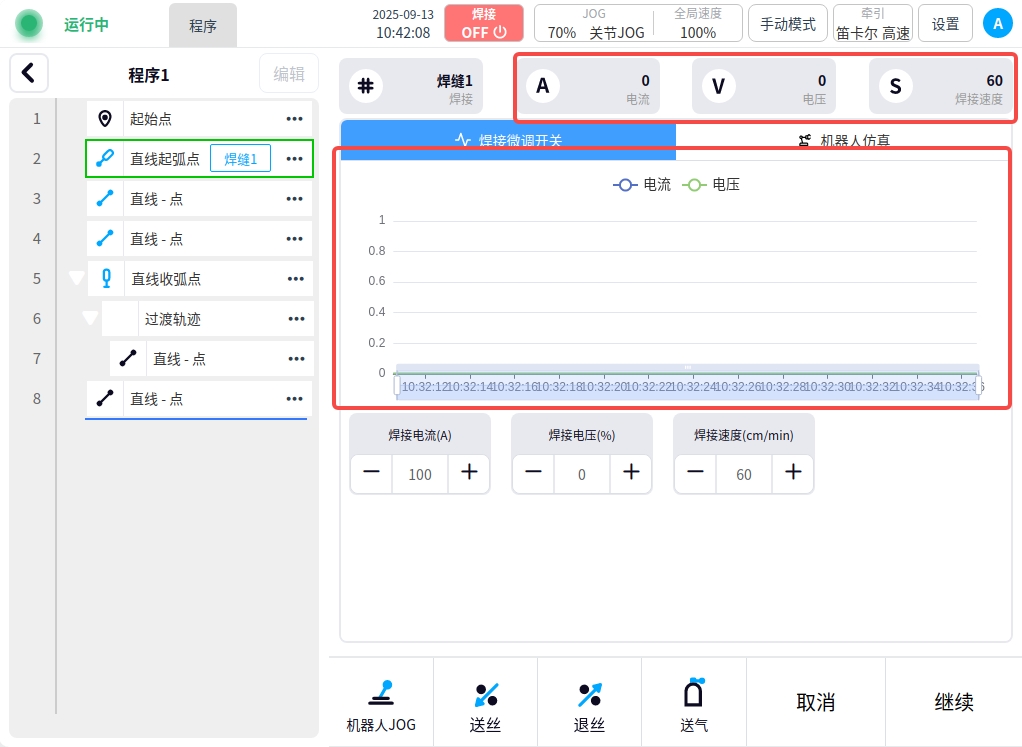Switch to the 机器人仿真 tab
The width and height of the screenshot is (1022, 747).
844,141
